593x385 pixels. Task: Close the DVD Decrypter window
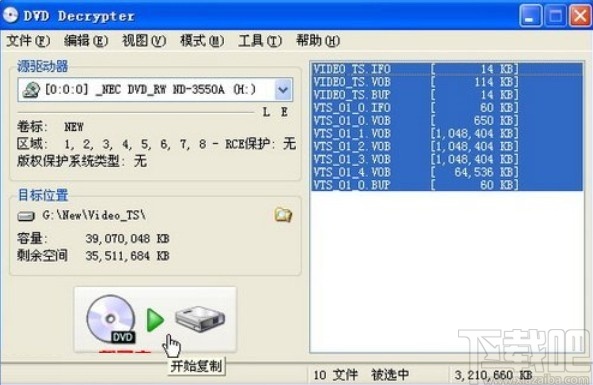coord(580,16)
